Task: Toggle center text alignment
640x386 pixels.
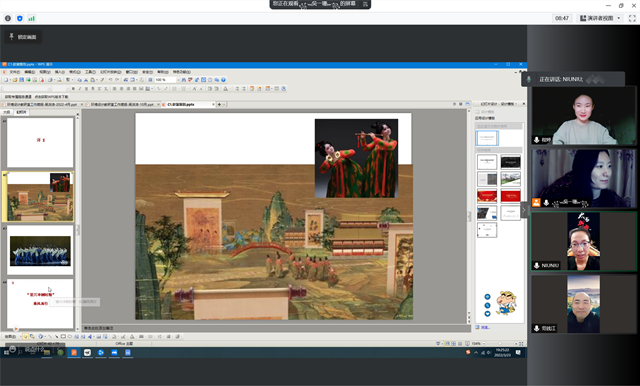Action: pyautogui.click(x=121, y=89)
